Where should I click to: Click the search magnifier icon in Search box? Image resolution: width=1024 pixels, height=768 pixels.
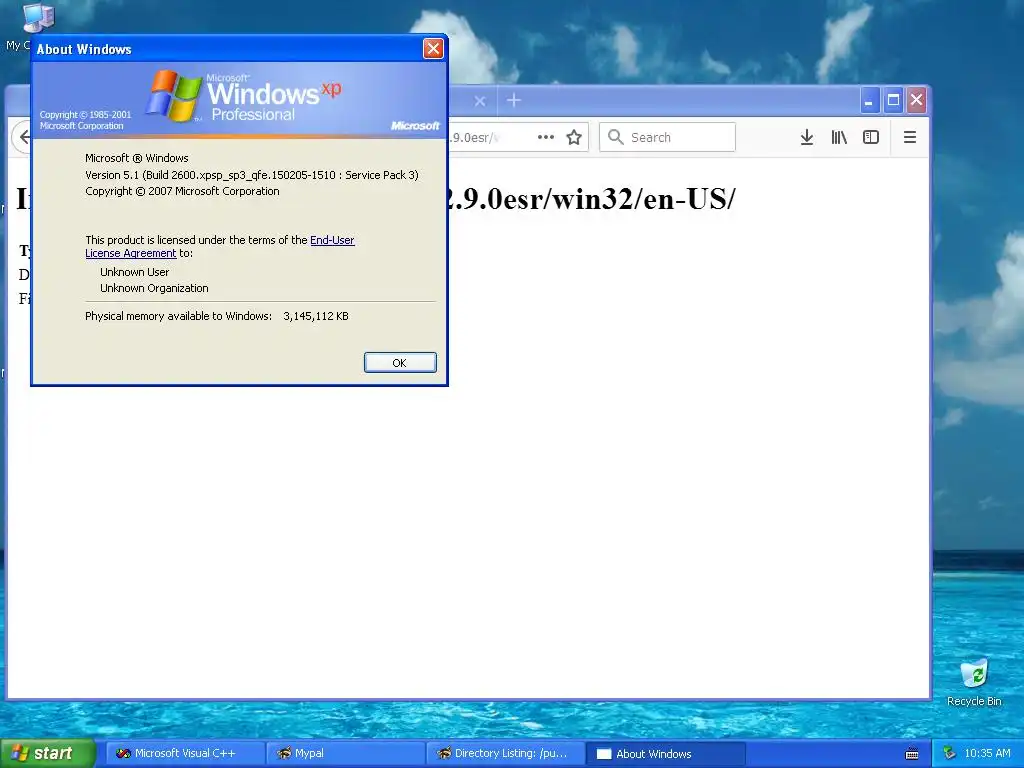pyautogui.click(x=615, y=136)
